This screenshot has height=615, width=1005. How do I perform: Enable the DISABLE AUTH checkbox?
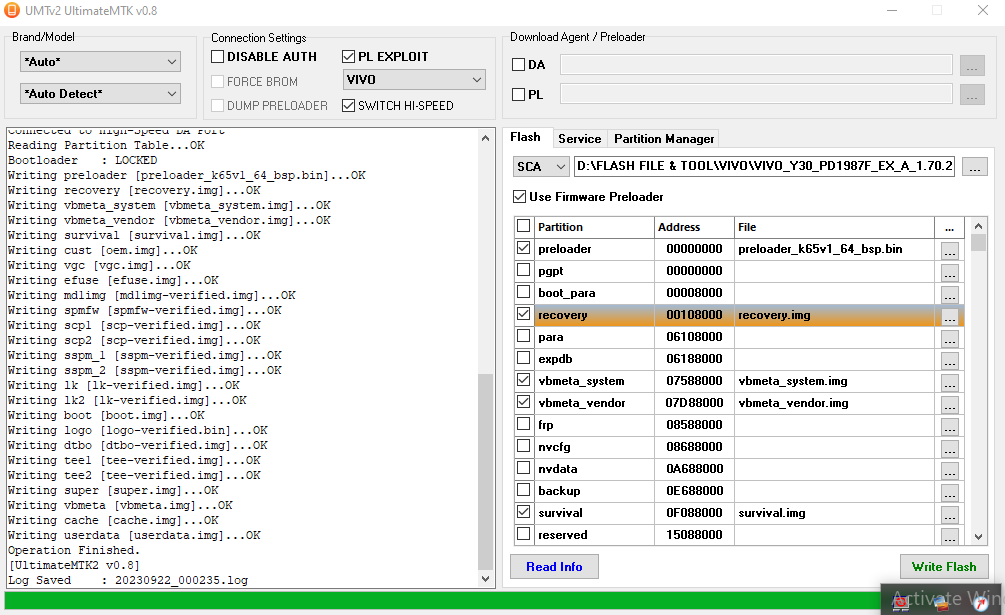tap(218, 57)
